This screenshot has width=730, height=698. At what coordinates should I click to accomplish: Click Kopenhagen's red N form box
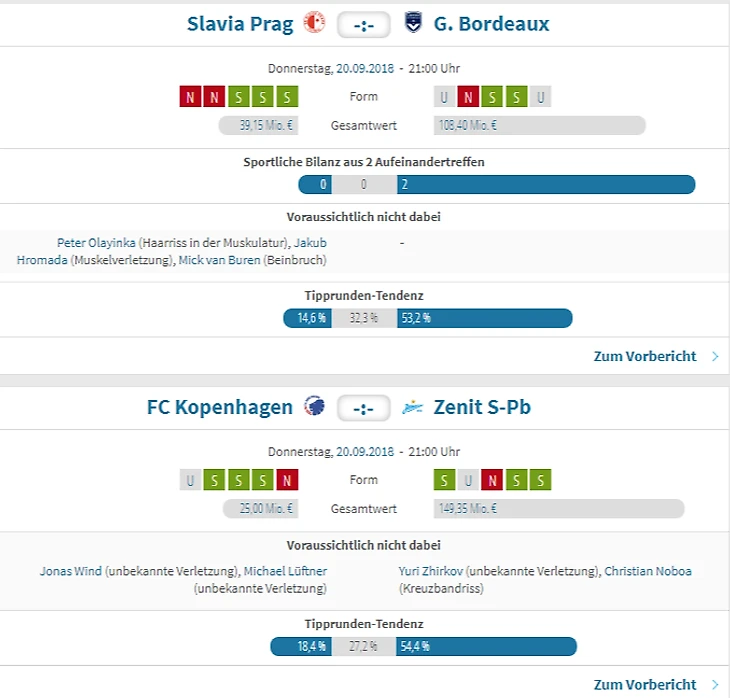coord(288,480)
